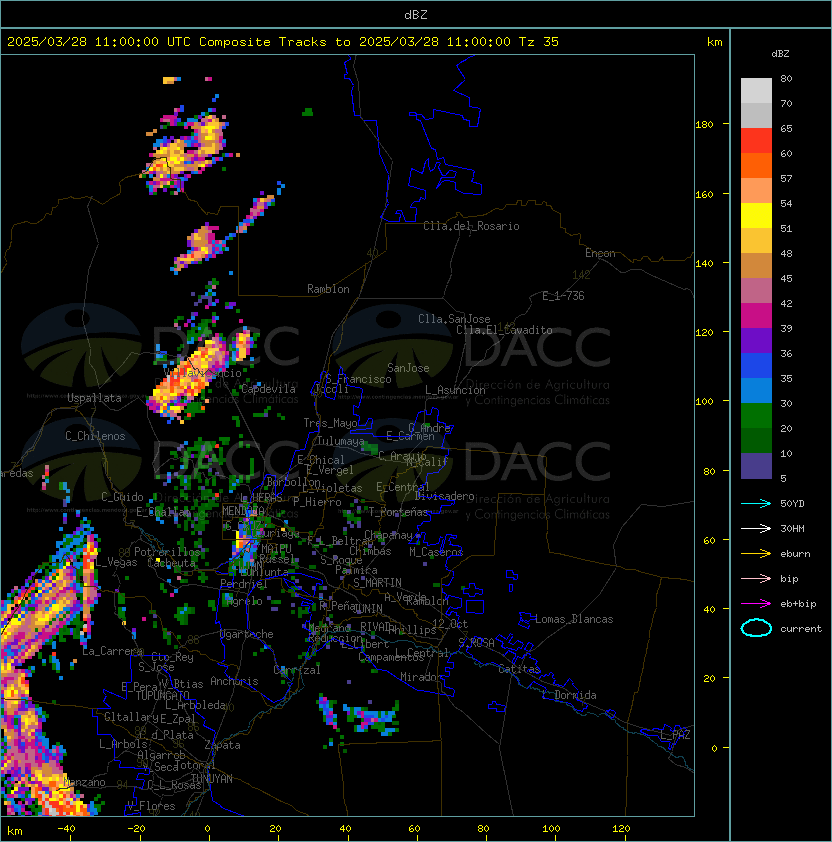The width and height of the screenshot is (832, 842).
Task: Click the Clla.SanJose map label
Action: coord(454,319)
